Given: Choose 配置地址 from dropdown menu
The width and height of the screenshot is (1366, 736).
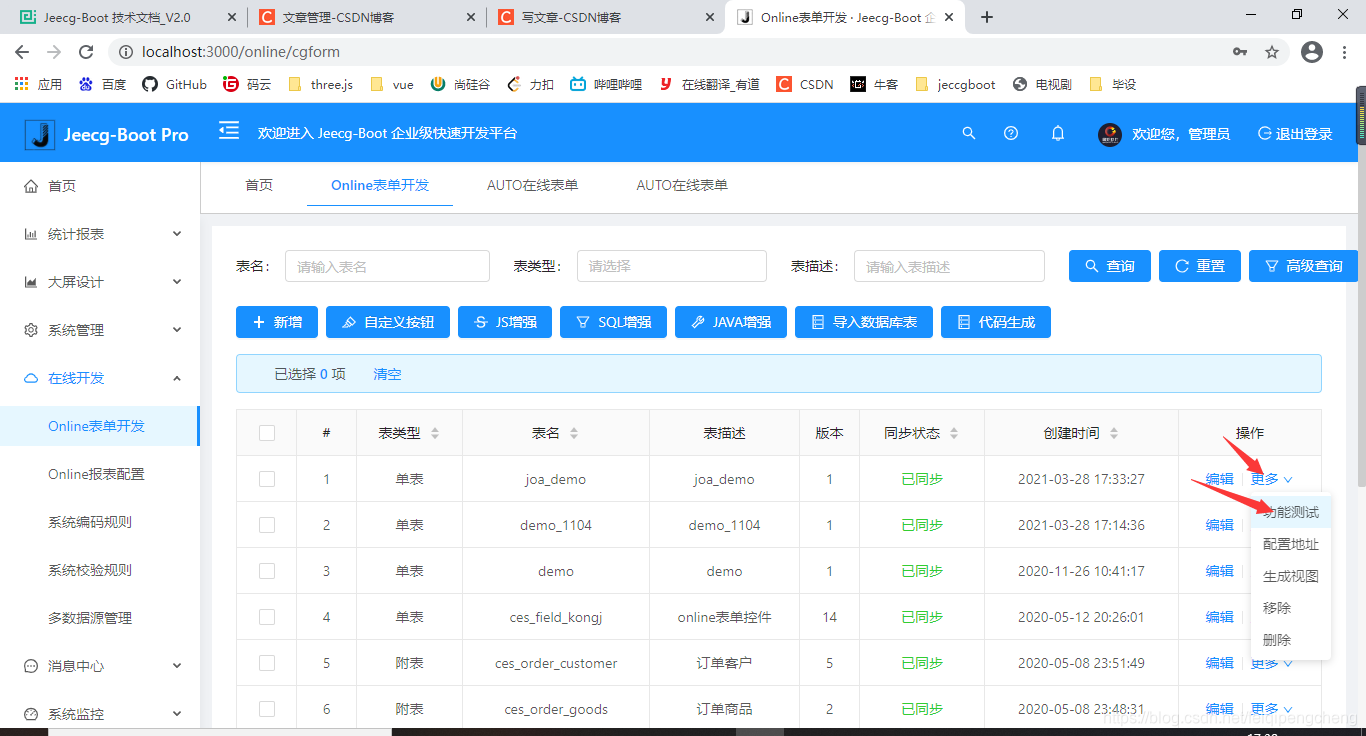Looking at the screenshot, I should pyautogui.click(x=1291, y=544).
